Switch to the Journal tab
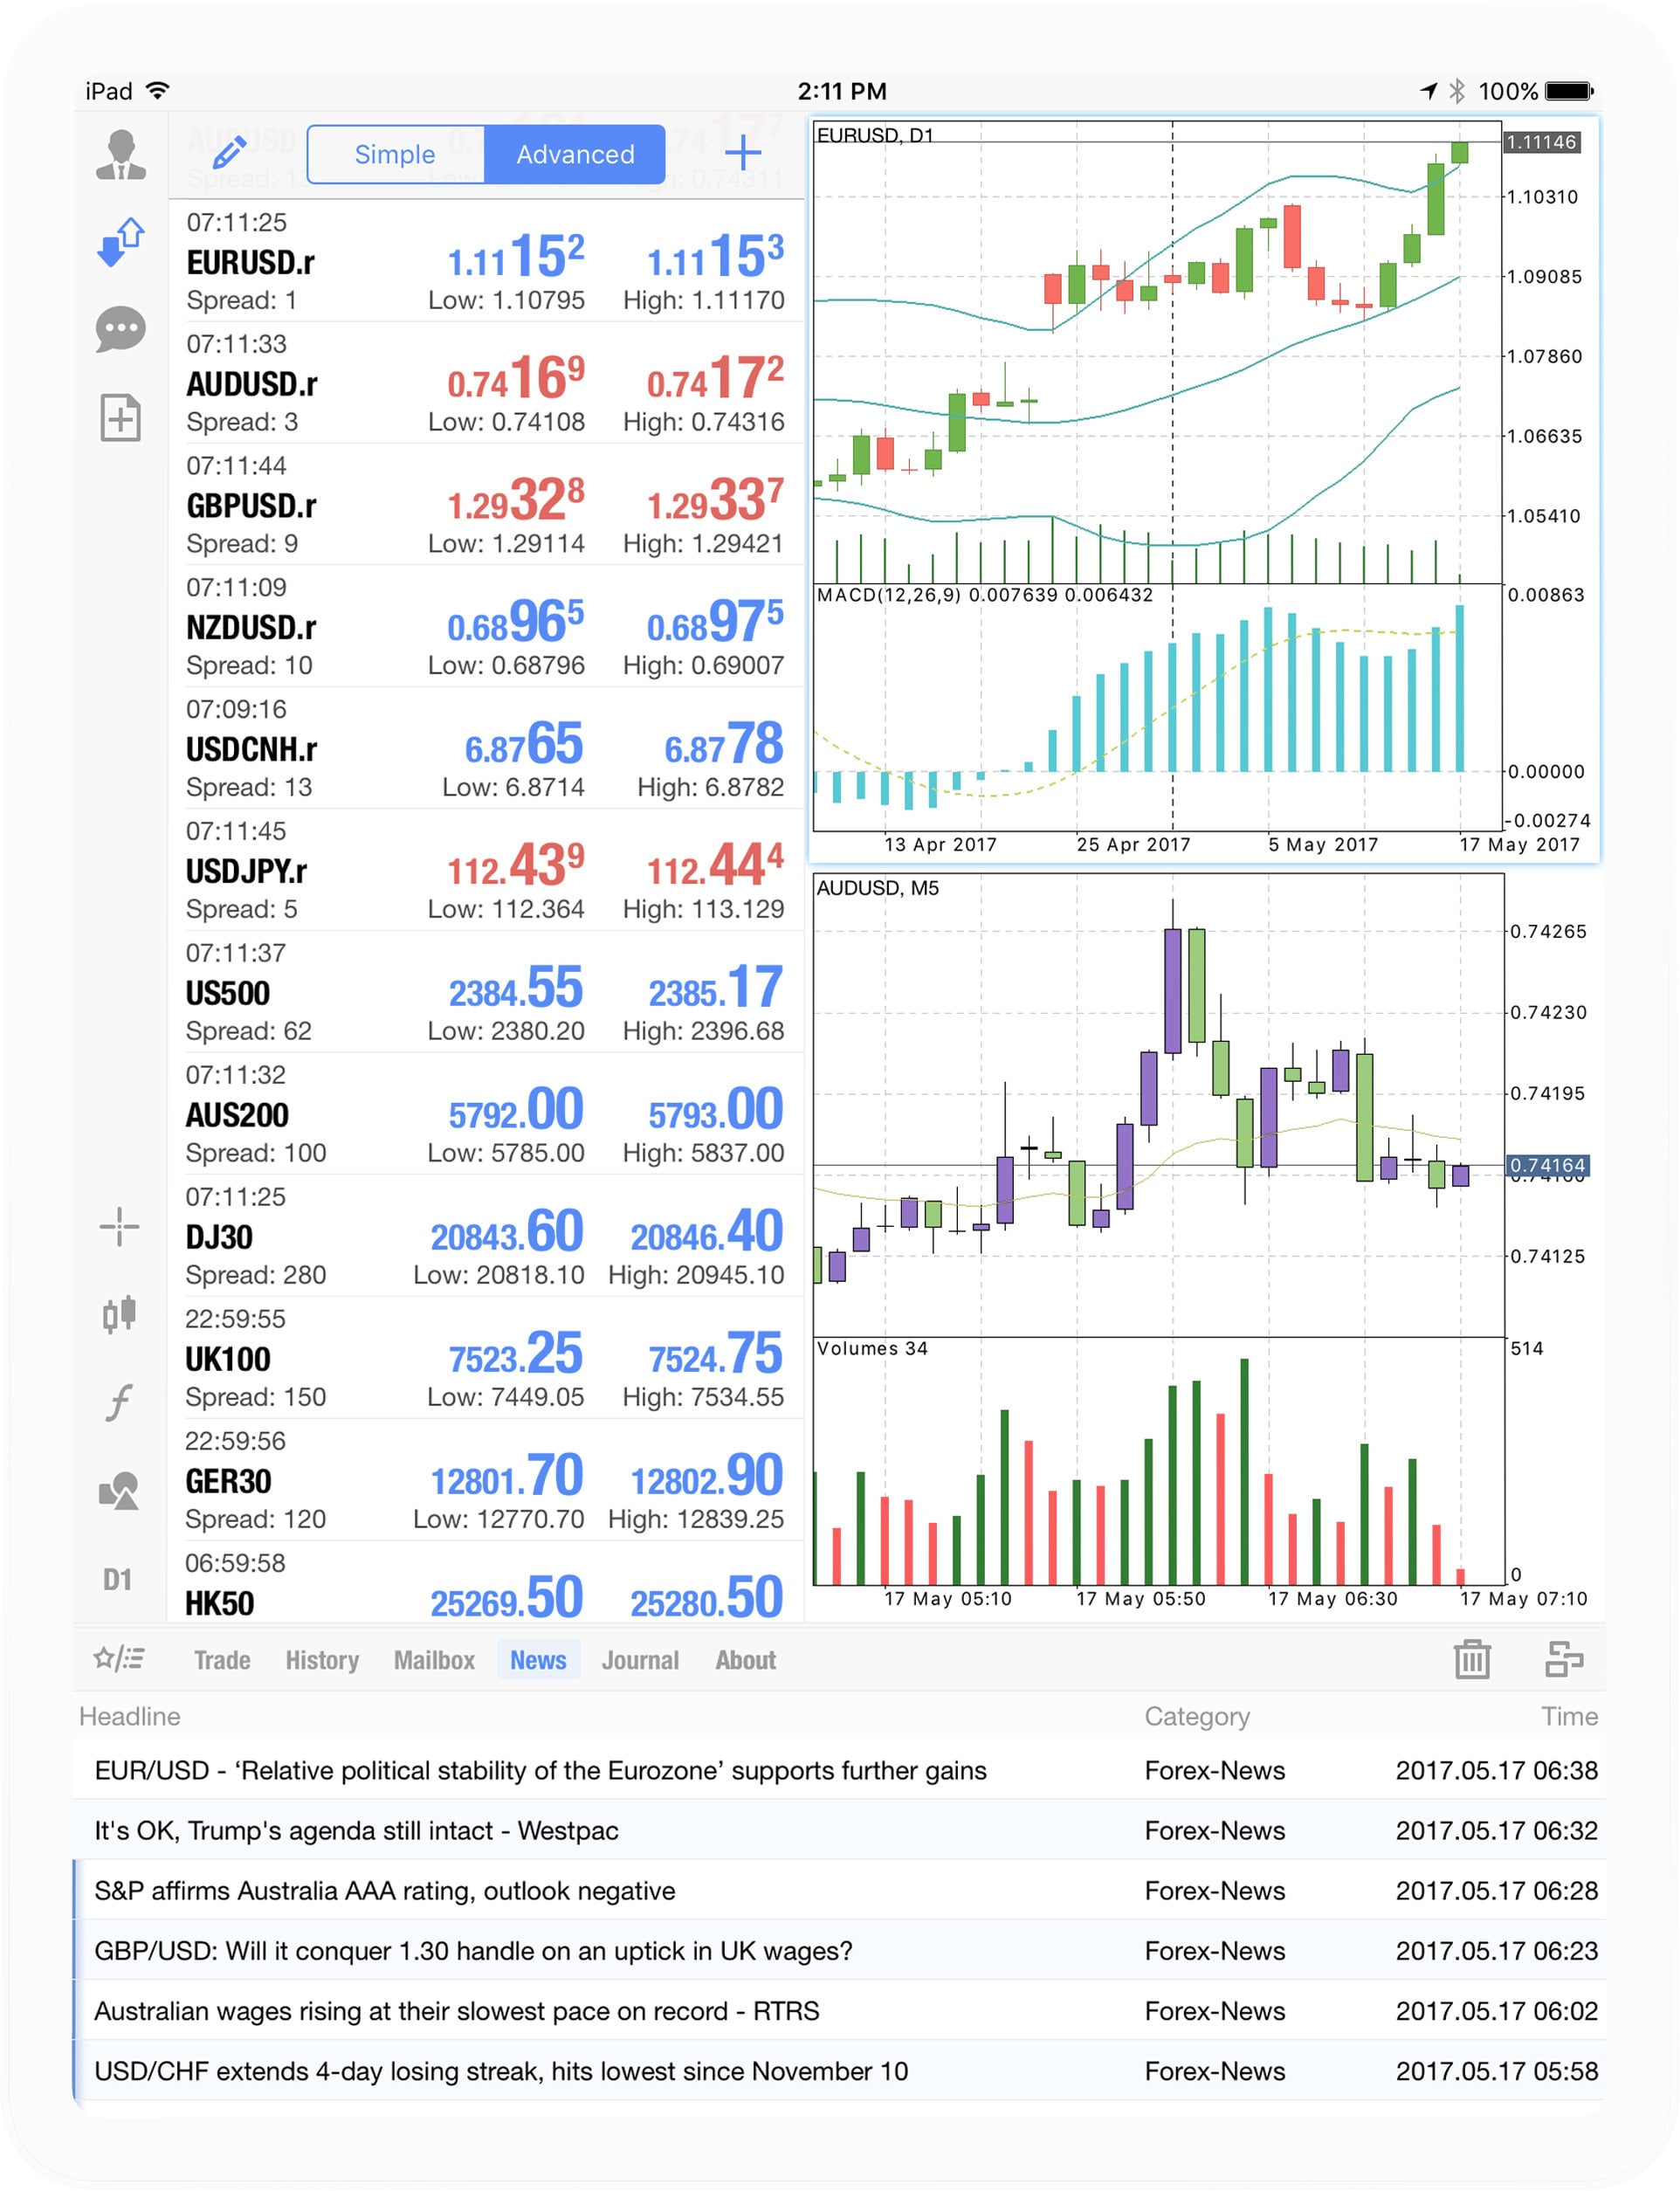Screen dimensions: 1680x2191 (640, 1660)
